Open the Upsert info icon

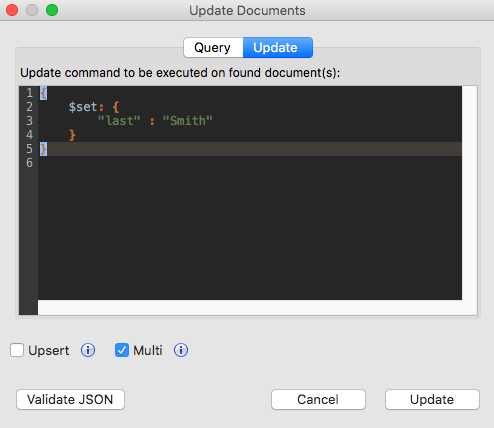coord(88,350)
